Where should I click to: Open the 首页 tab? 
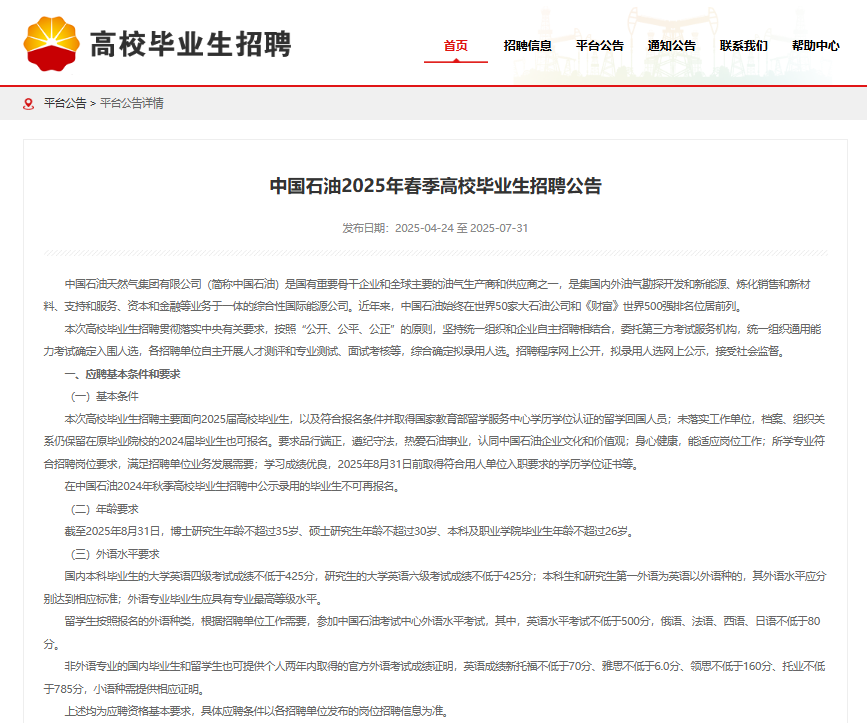pos(456,46)
